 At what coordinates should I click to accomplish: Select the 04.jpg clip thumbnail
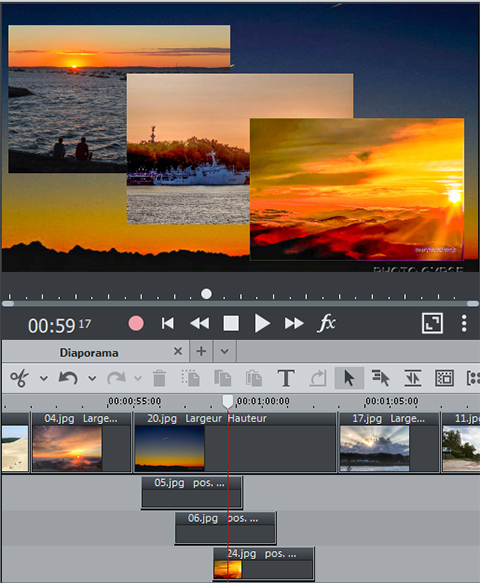tap(67, 448)
